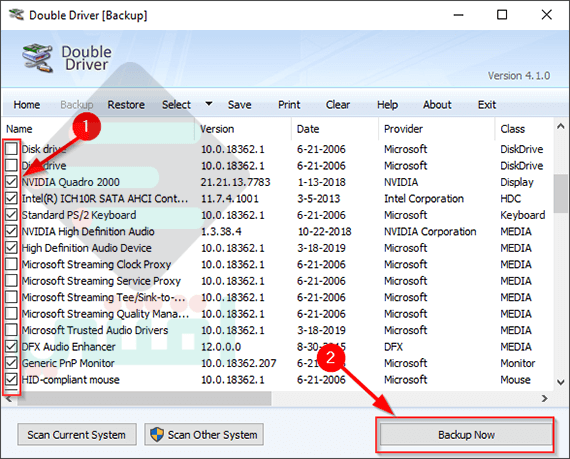
Task: Minimize the Double Driver window
Action: tap(458, 15)
